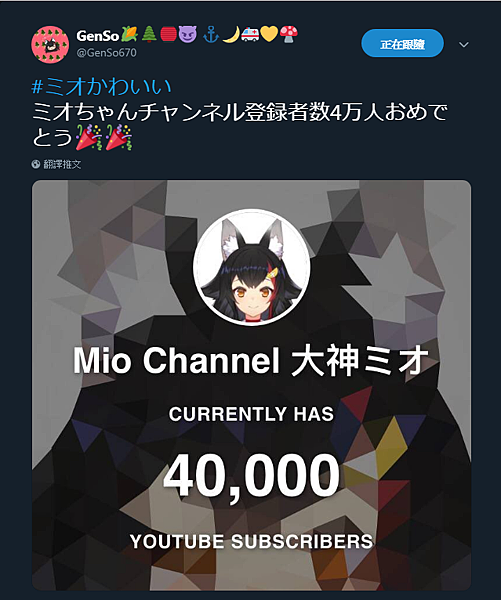Open the attached subscriber count image

pyautogui.click(x=251, y=385)
